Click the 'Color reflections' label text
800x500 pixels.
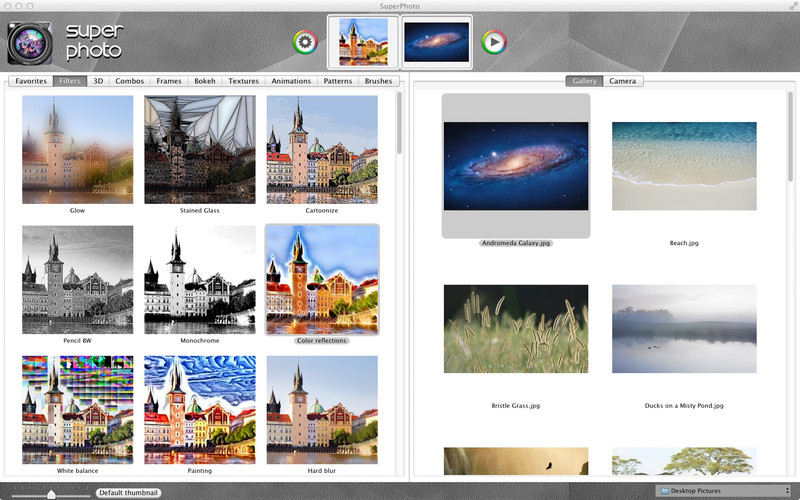pyautogui.click(x=322, y=340)
